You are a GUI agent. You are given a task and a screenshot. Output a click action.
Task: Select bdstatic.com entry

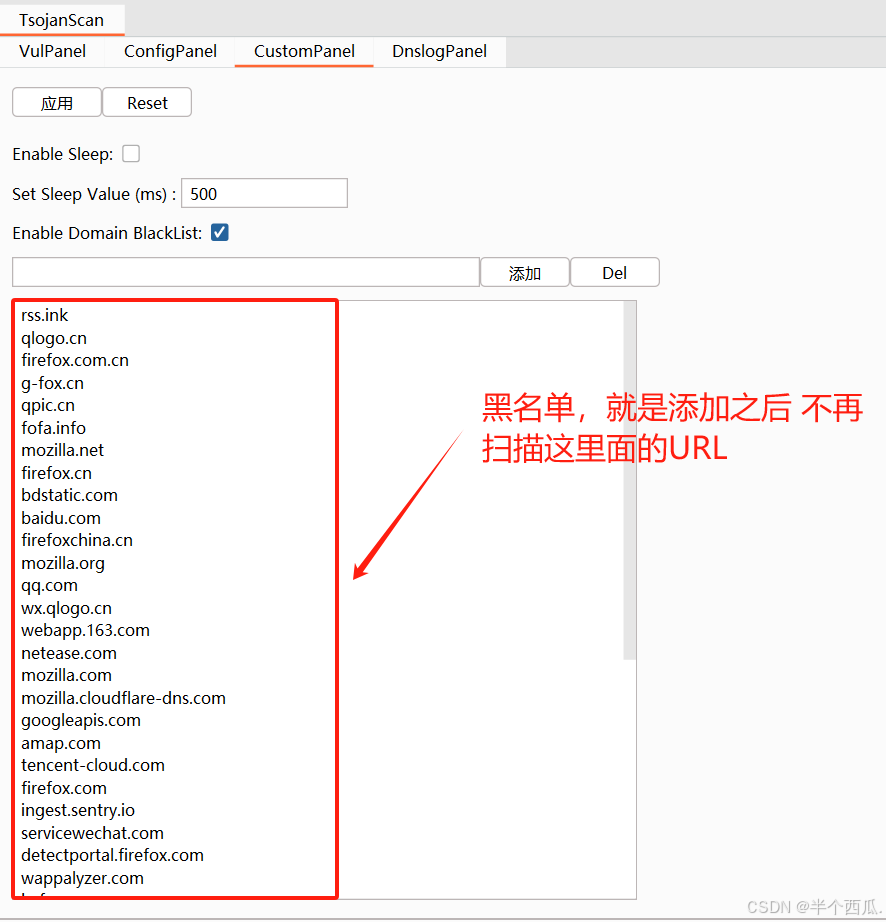(x=69, y=495)
